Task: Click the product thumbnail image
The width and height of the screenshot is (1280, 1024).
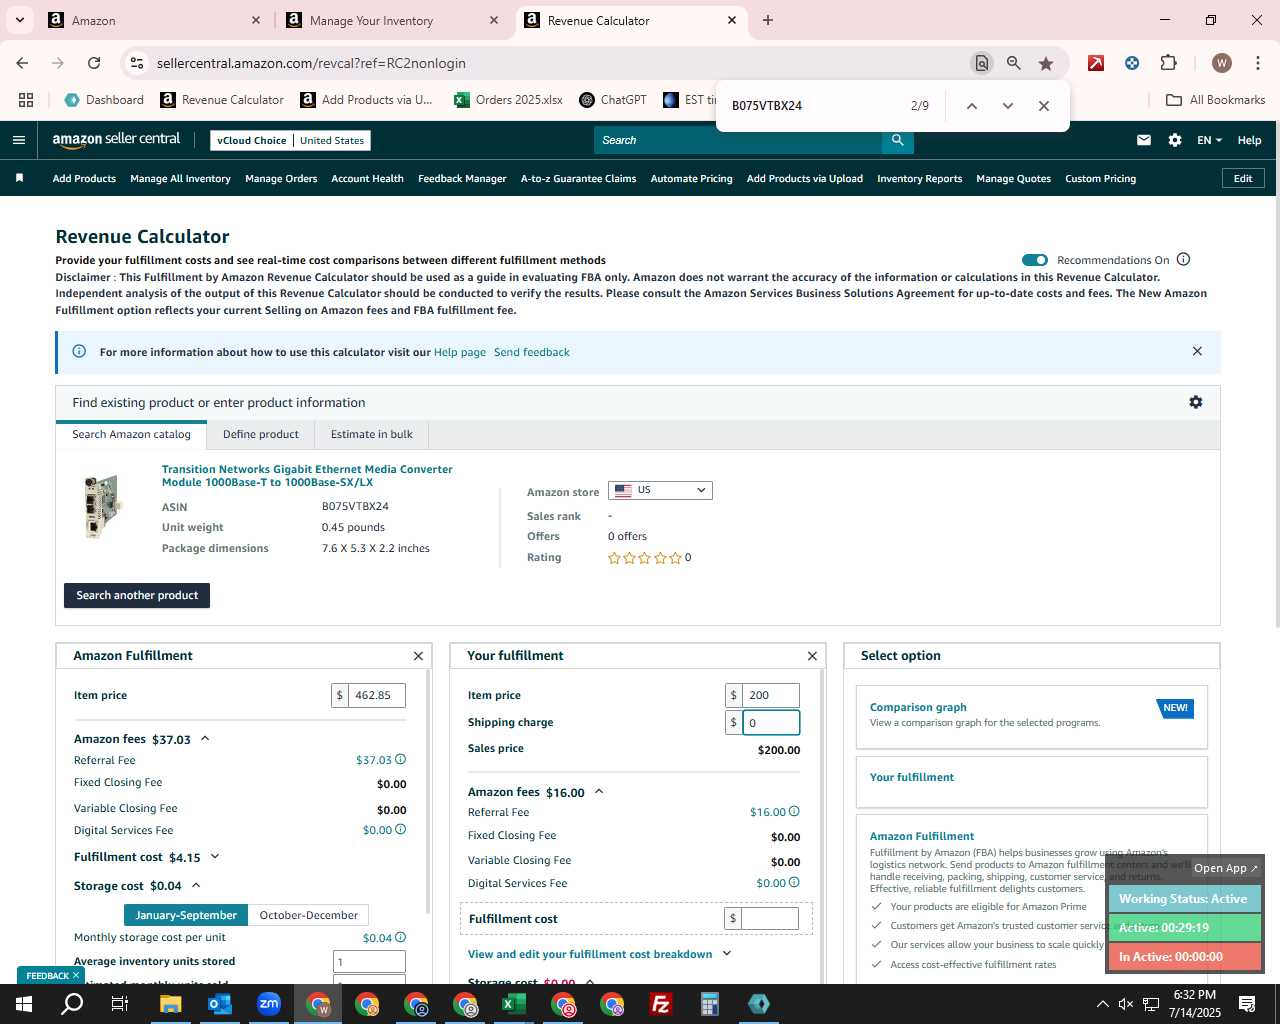Action: [102, 507]
